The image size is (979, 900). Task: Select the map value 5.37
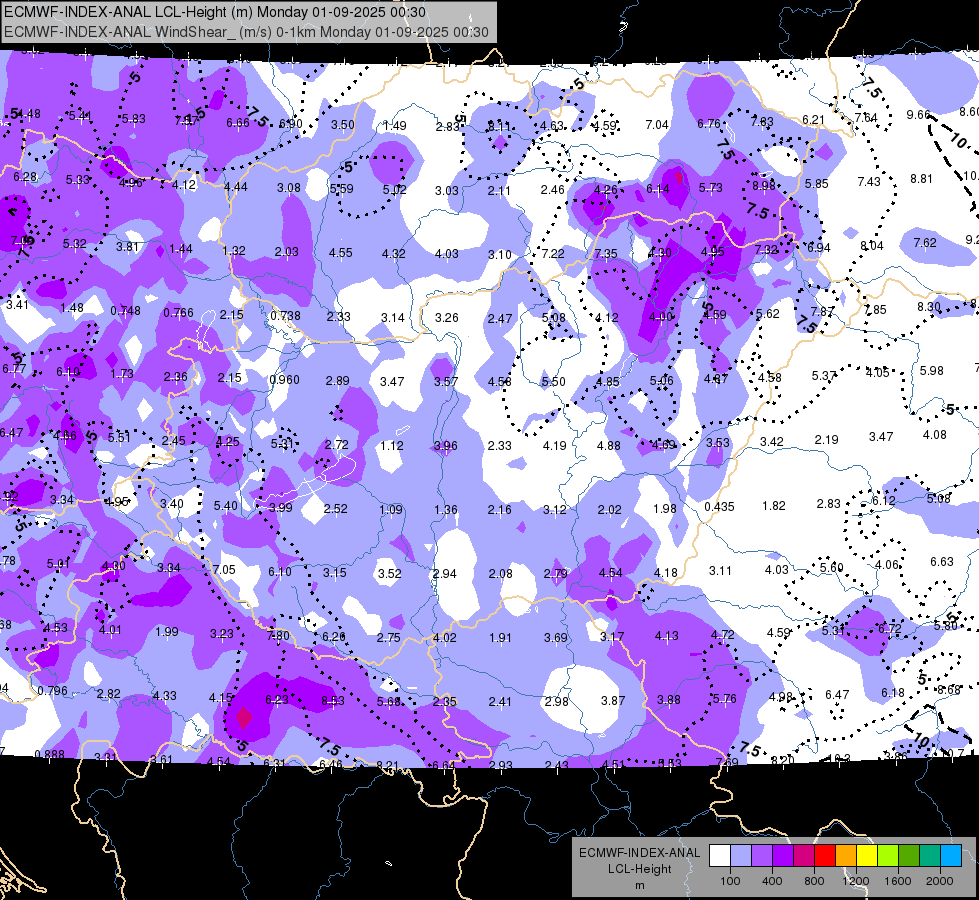824,375
